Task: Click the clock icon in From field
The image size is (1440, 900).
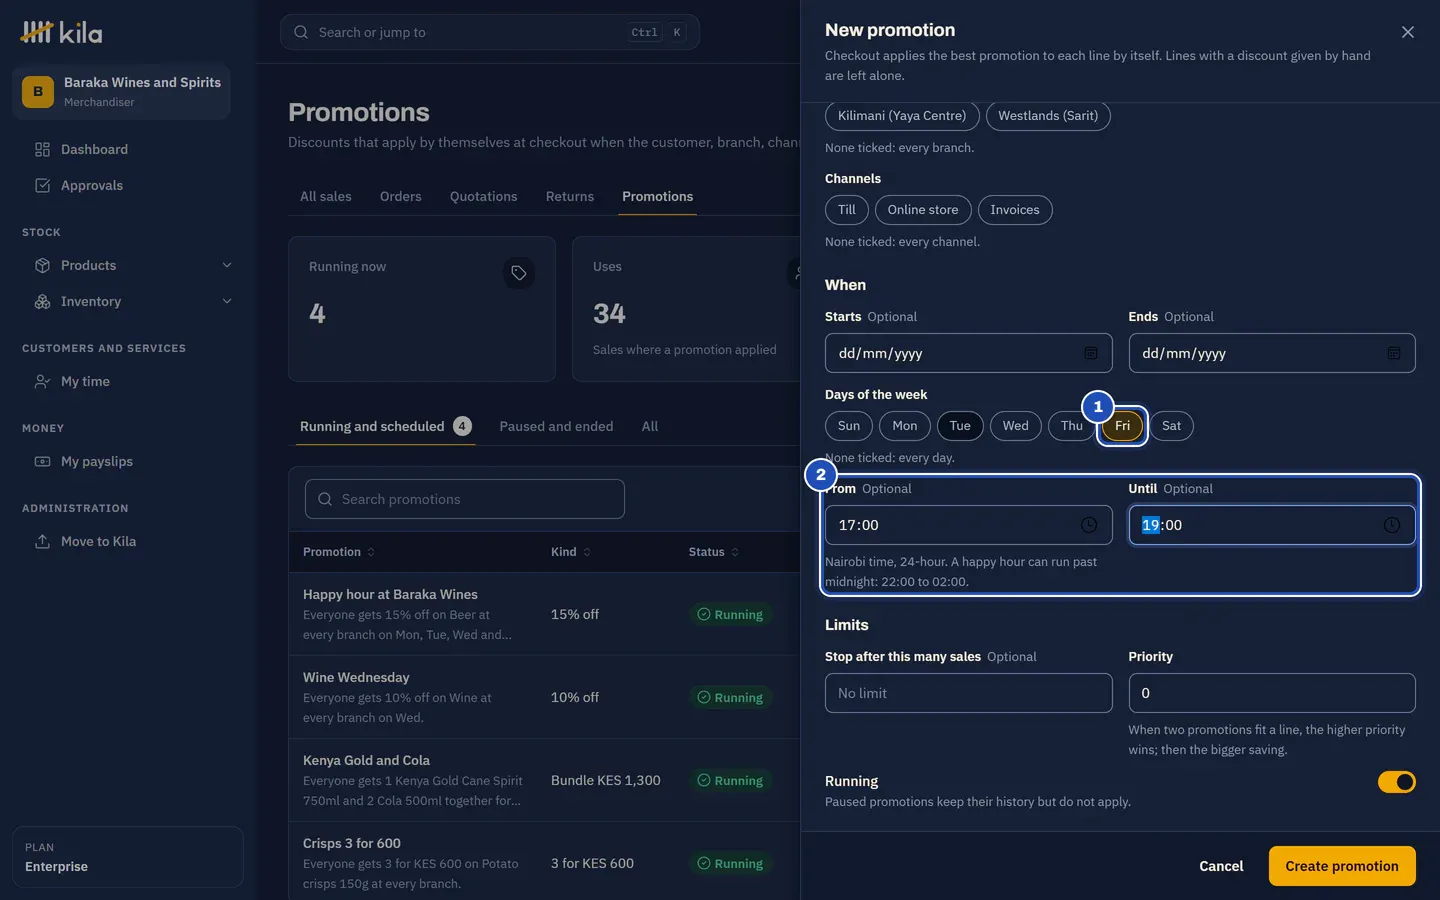Action: (x=1089, y=525)
